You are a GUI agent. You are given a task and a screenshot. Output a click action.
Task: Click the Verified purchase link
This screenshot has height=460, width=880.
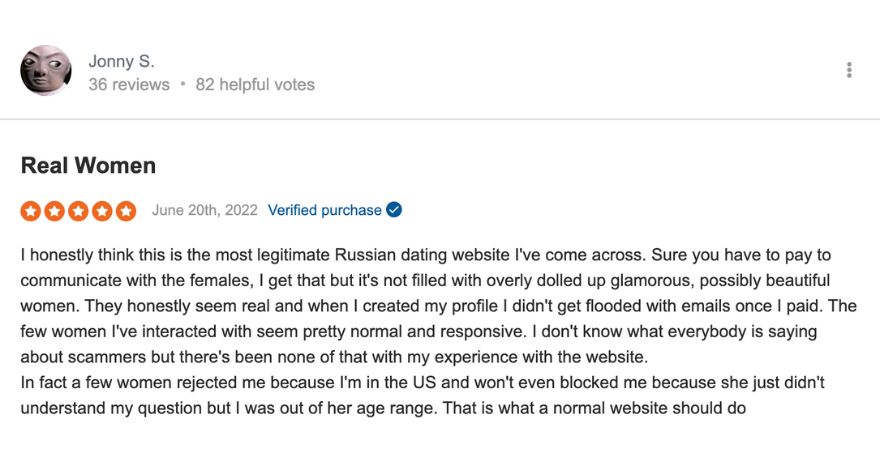point(324,210)
